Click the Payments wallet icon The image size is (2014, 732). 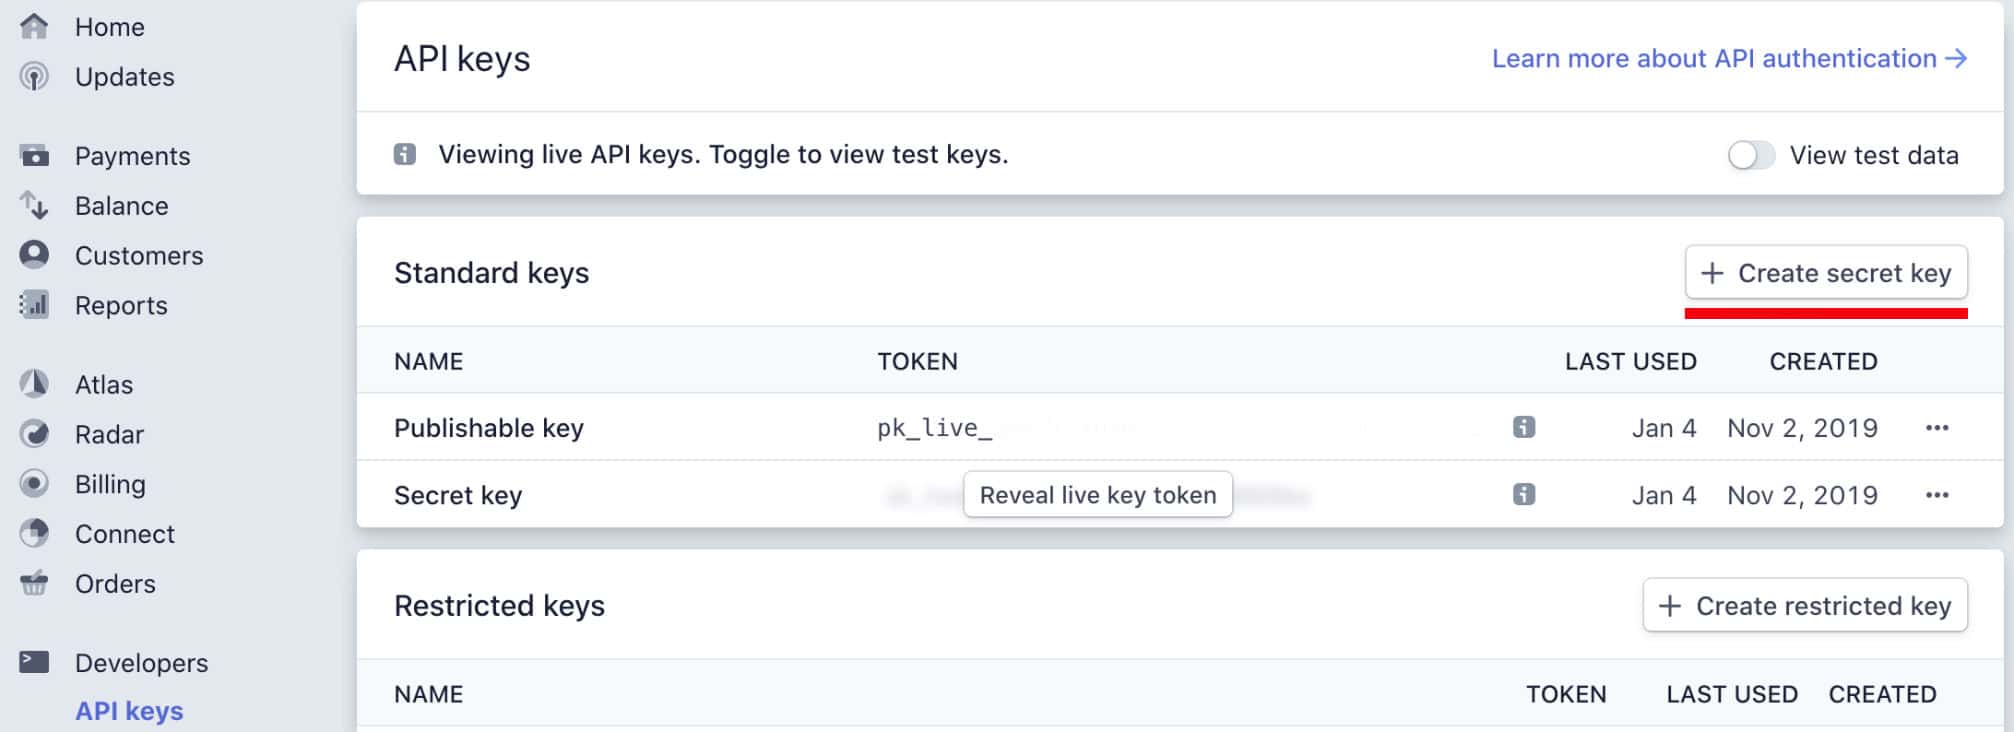pyautogui.click(x=34, y=155)
